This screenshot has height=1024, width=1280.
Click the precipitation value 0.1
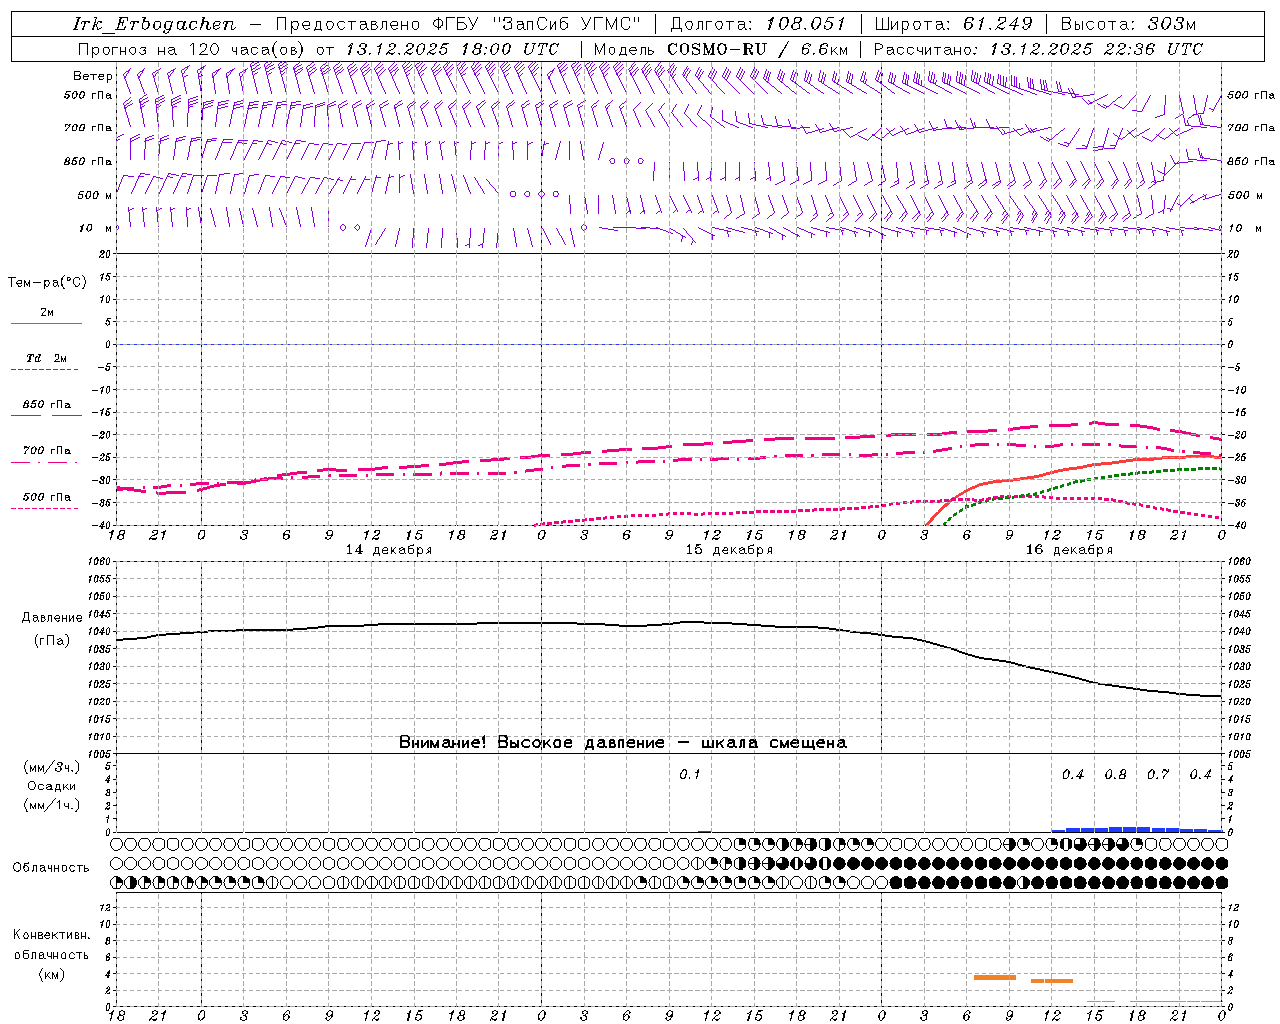[x=690, y=775]
